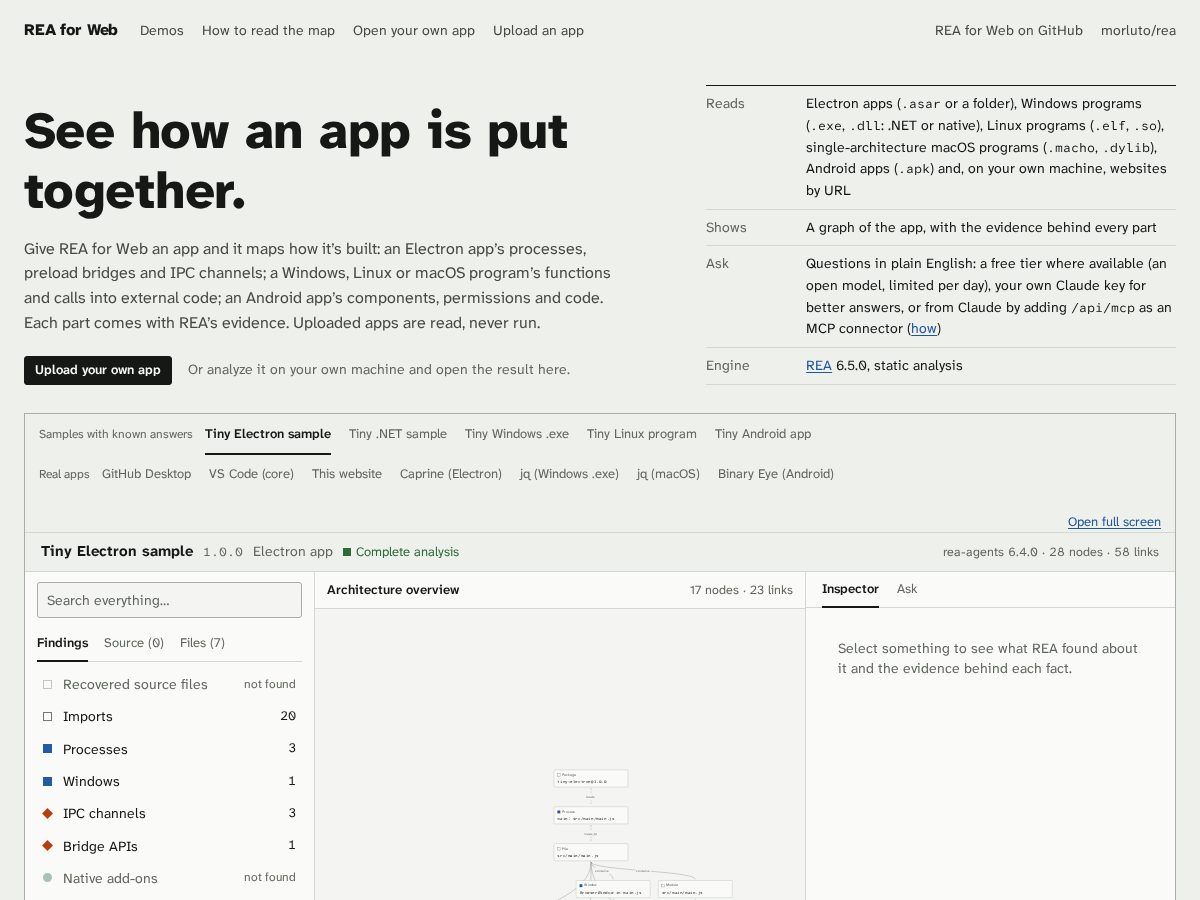
Task: Click the orange diamond icon beside IPC channels
Action: [47, 813]
